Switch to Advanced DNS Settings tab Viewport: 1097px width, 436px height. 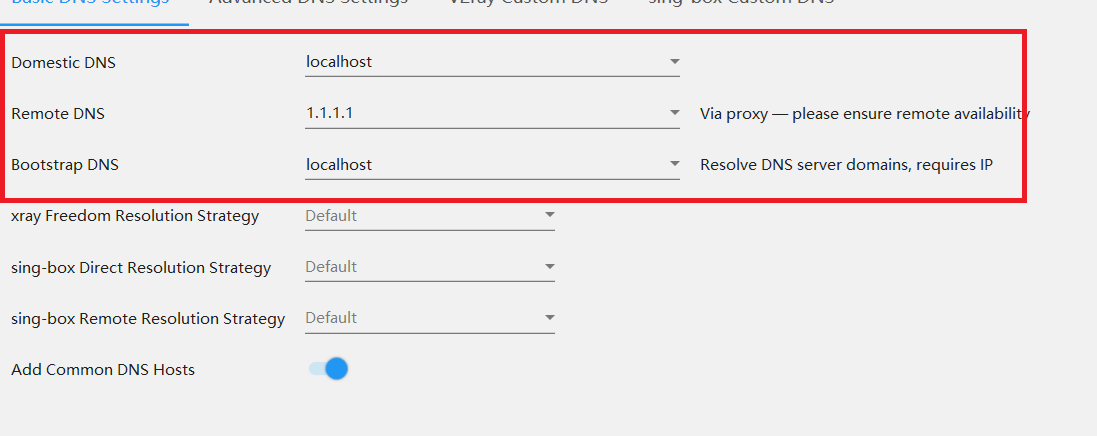coord(308,3)
